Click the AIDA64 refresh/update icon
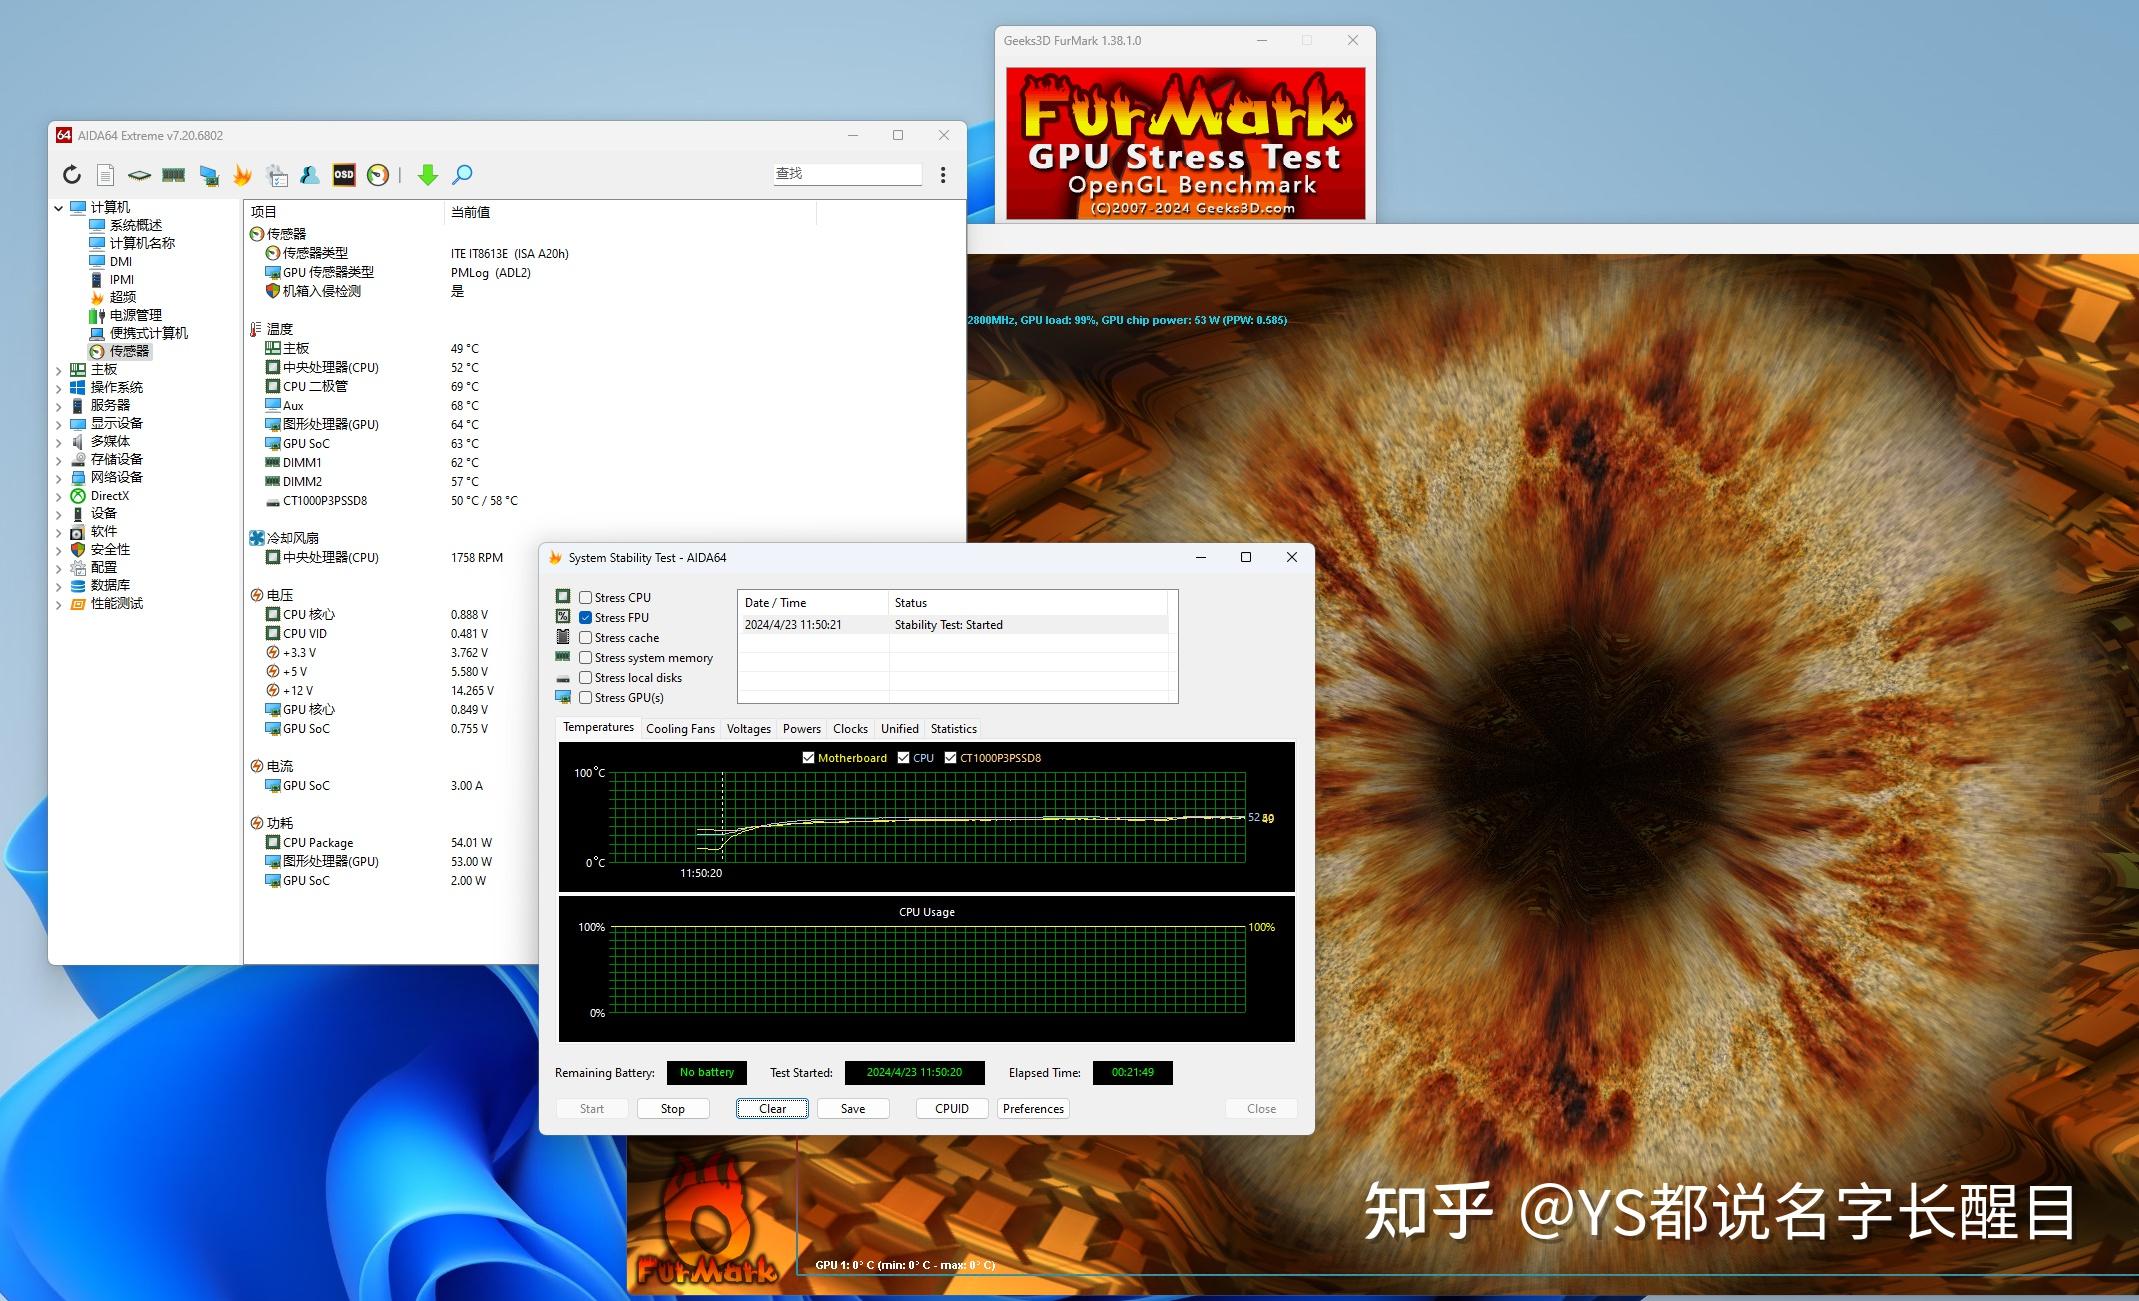Viewport: 2139px width, 1301px height. pyautogui.click(x=69, y=174)
